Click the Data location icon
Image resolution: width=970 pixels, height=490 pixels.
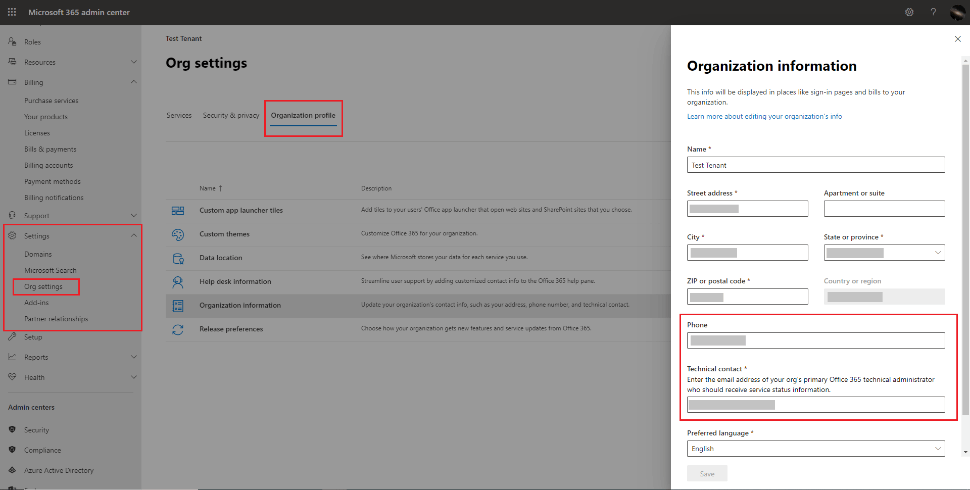tap(178, 258)
